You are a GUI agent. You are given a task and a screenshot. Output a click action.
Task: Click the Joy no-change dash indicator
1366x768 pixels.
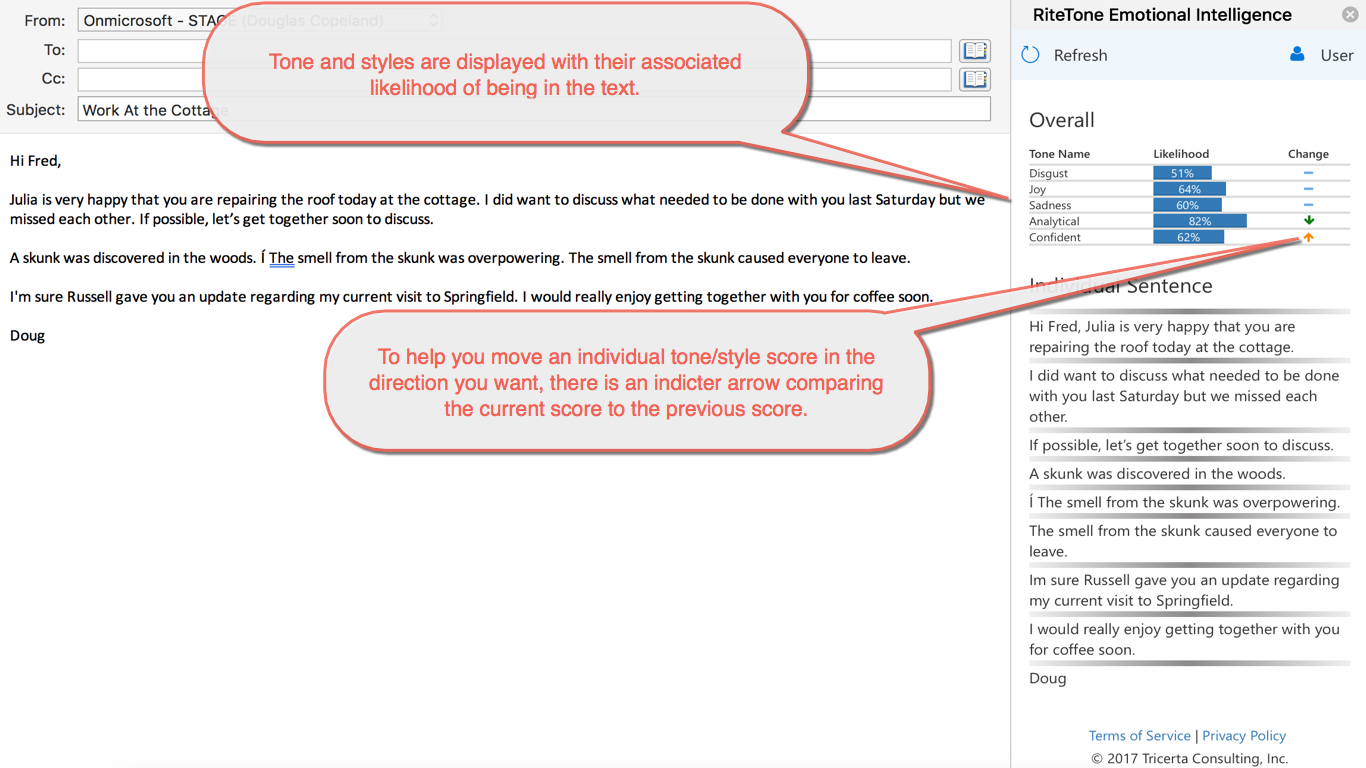[1308, 189]
